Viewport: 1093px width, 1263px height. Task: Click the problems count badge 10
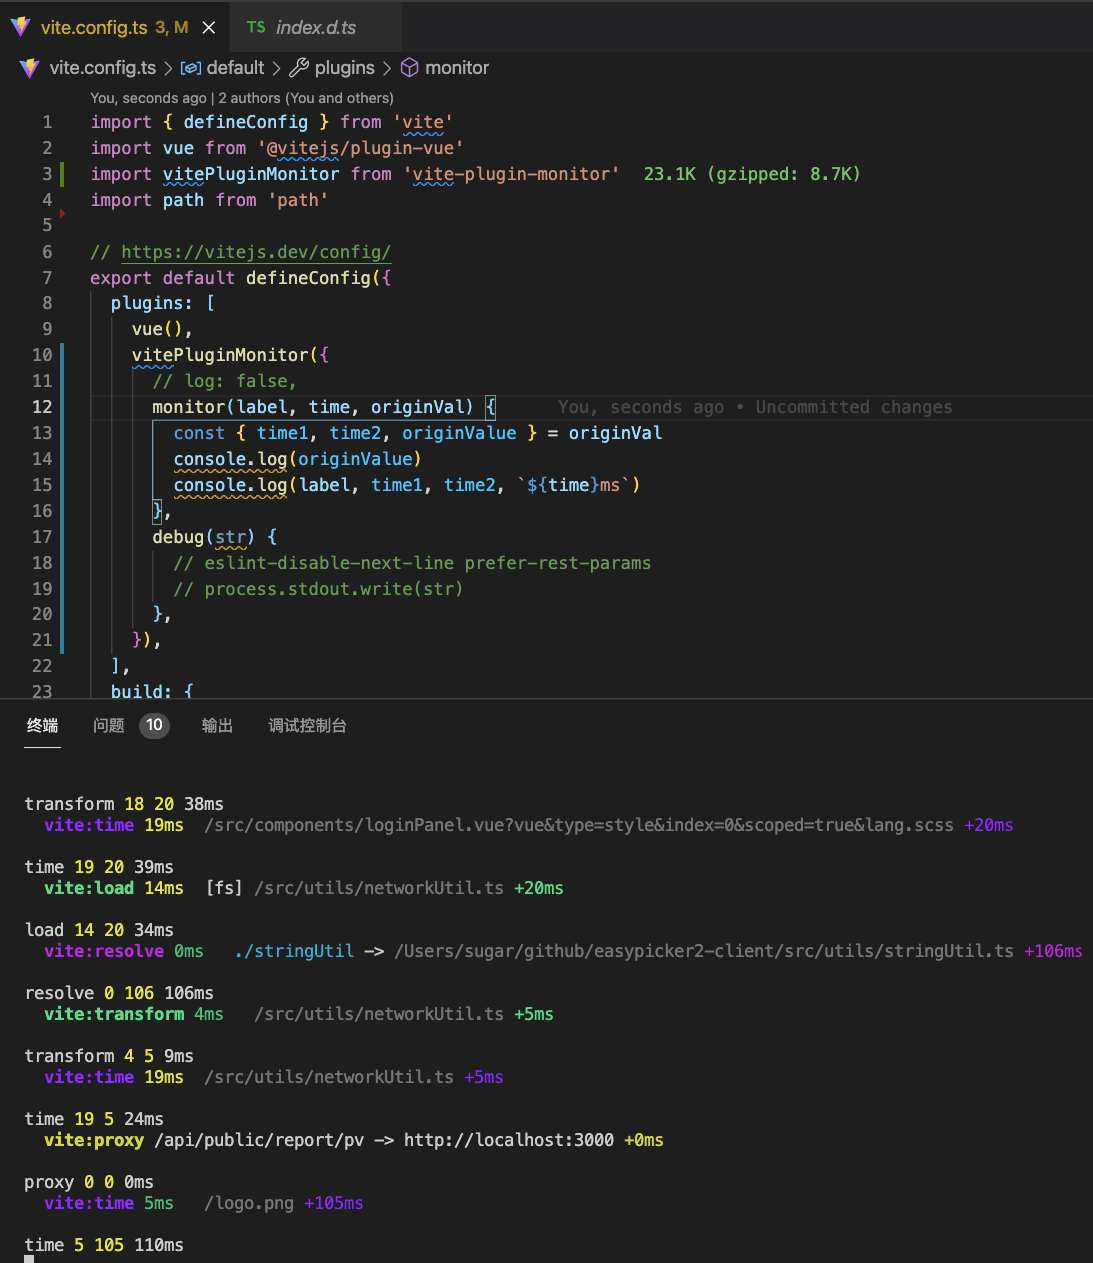click(x=154, y=725)
